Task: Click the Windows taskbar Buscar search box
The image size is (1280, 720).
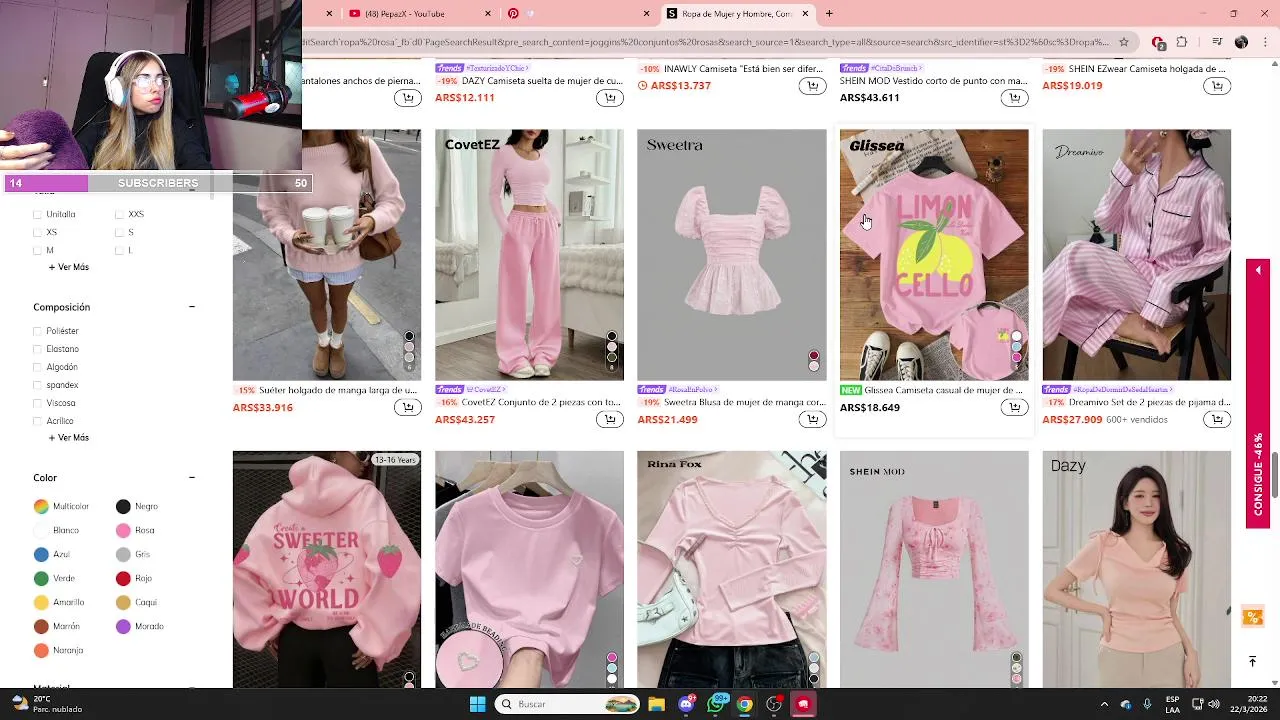Action: [567, 704]
